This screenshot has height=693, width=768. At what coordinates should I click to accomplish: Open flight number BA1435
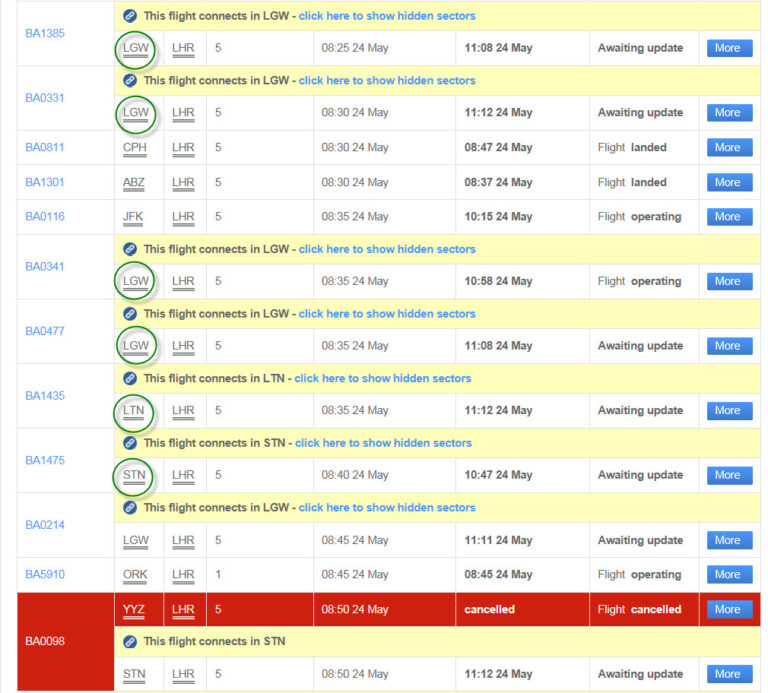[45, 396]
